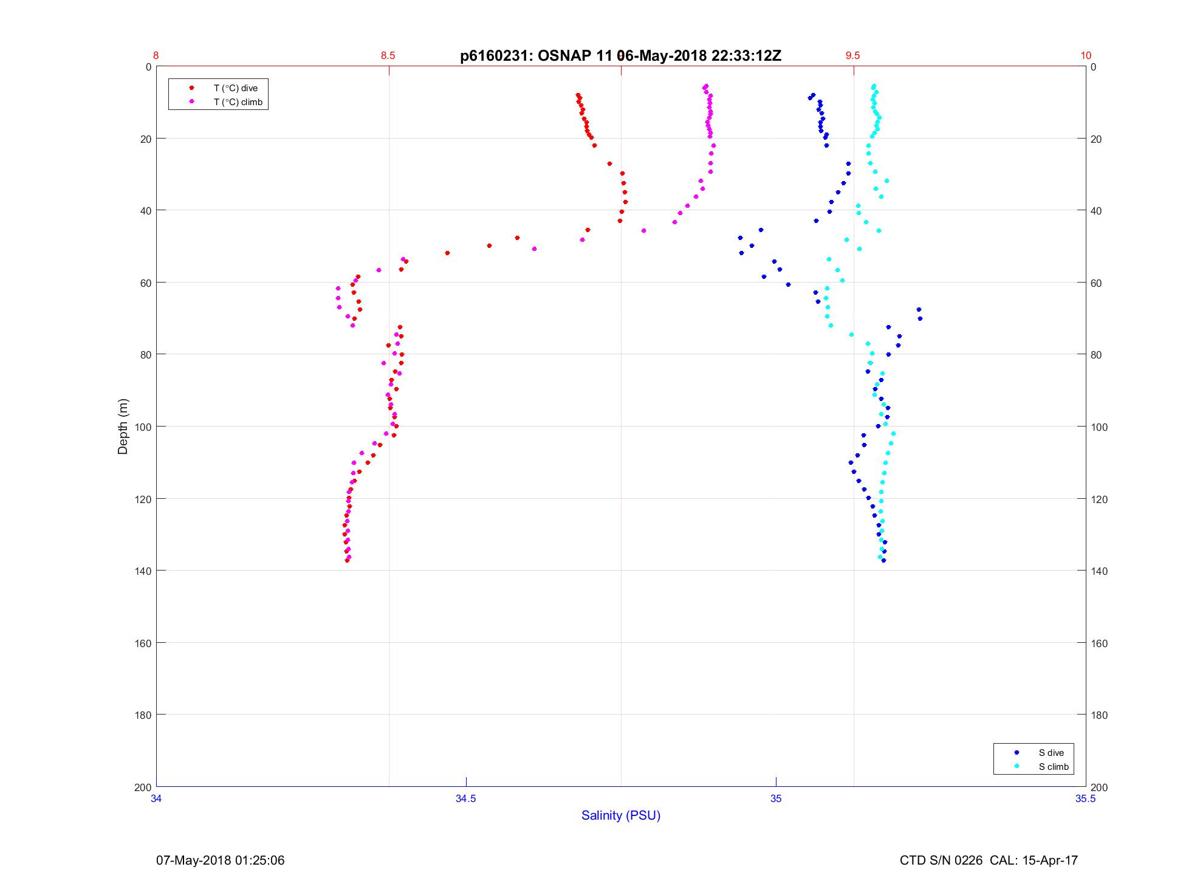
Task: Click the blue "34.5" salinity tick label
Action: click(466, 799)
